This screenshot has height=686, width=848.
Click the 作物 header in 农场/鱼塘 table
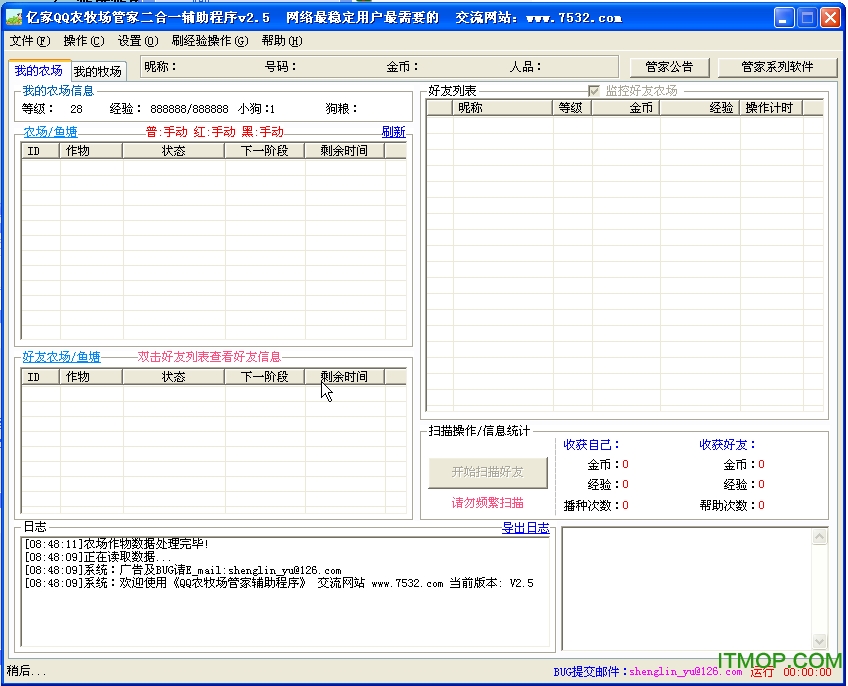click(91, 150)
